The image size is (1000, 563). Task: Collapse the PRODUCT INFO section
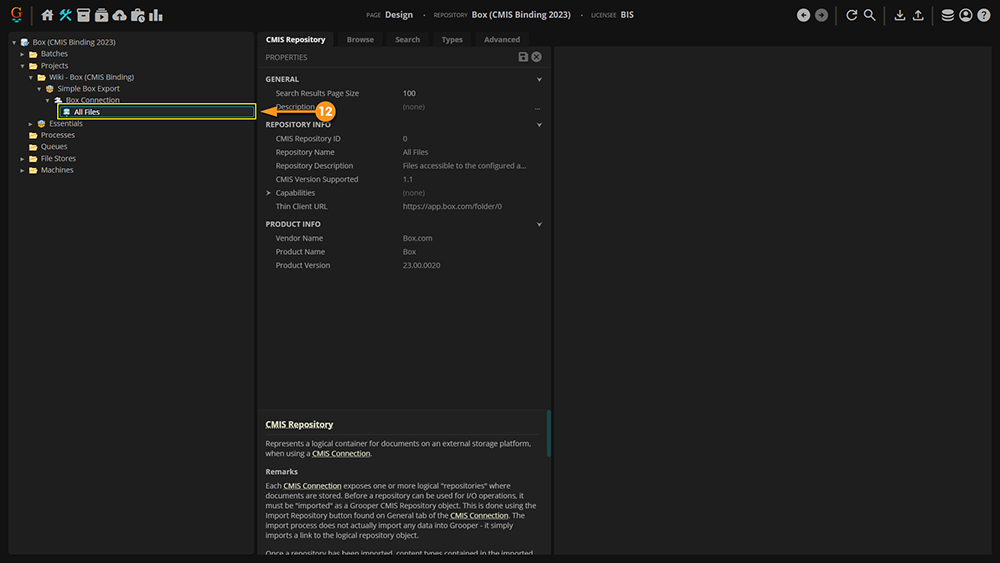tap(539, 225)
